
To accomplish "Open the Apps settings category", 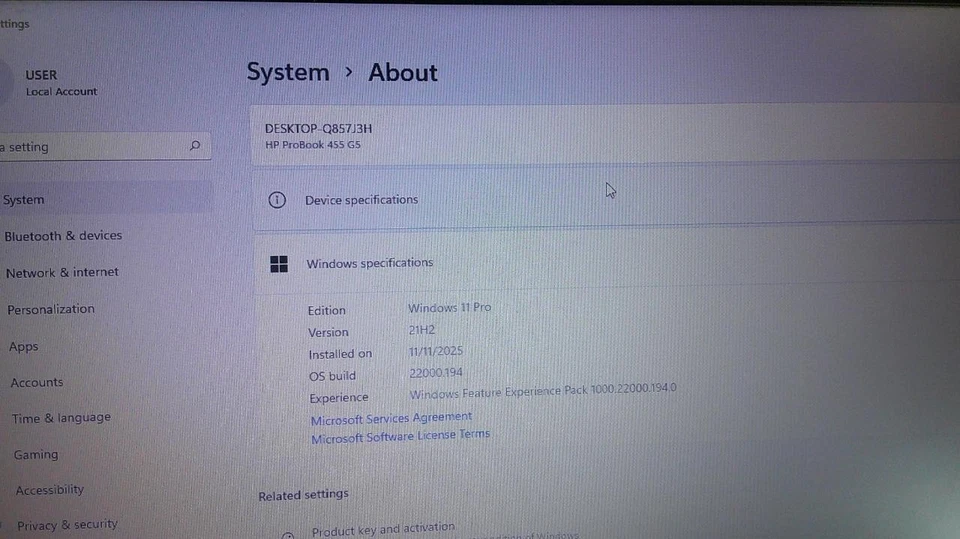I will pyautogui.click(x=23, y=347).
